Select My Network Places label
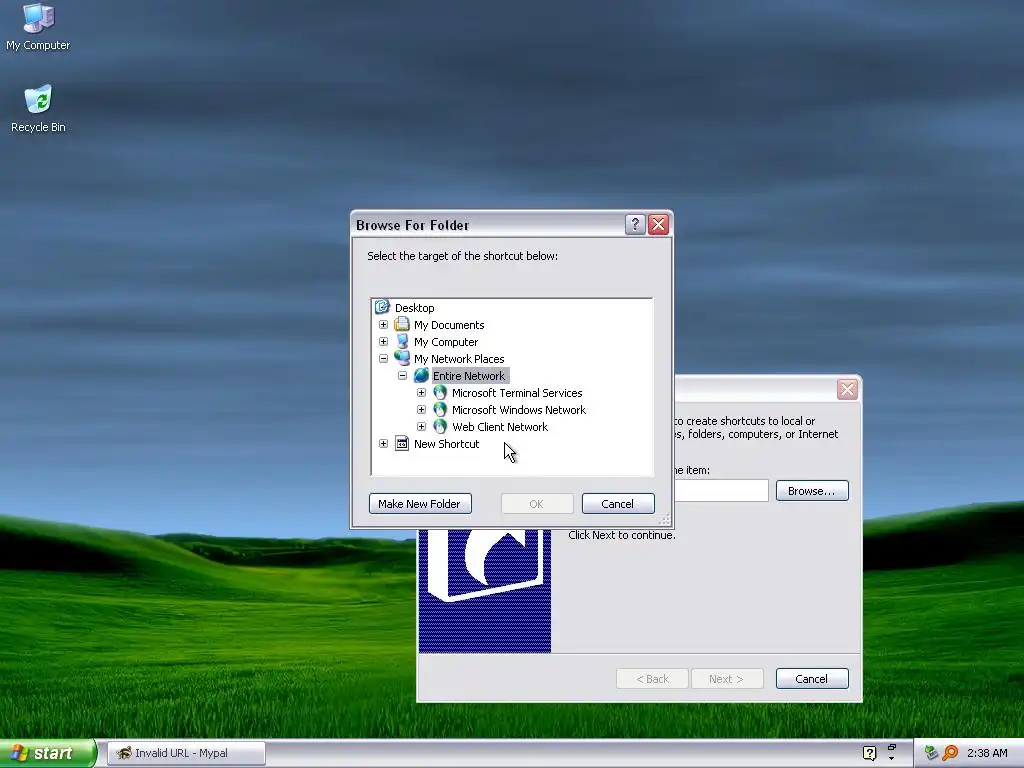1024x768 pixels. (458, 359)
